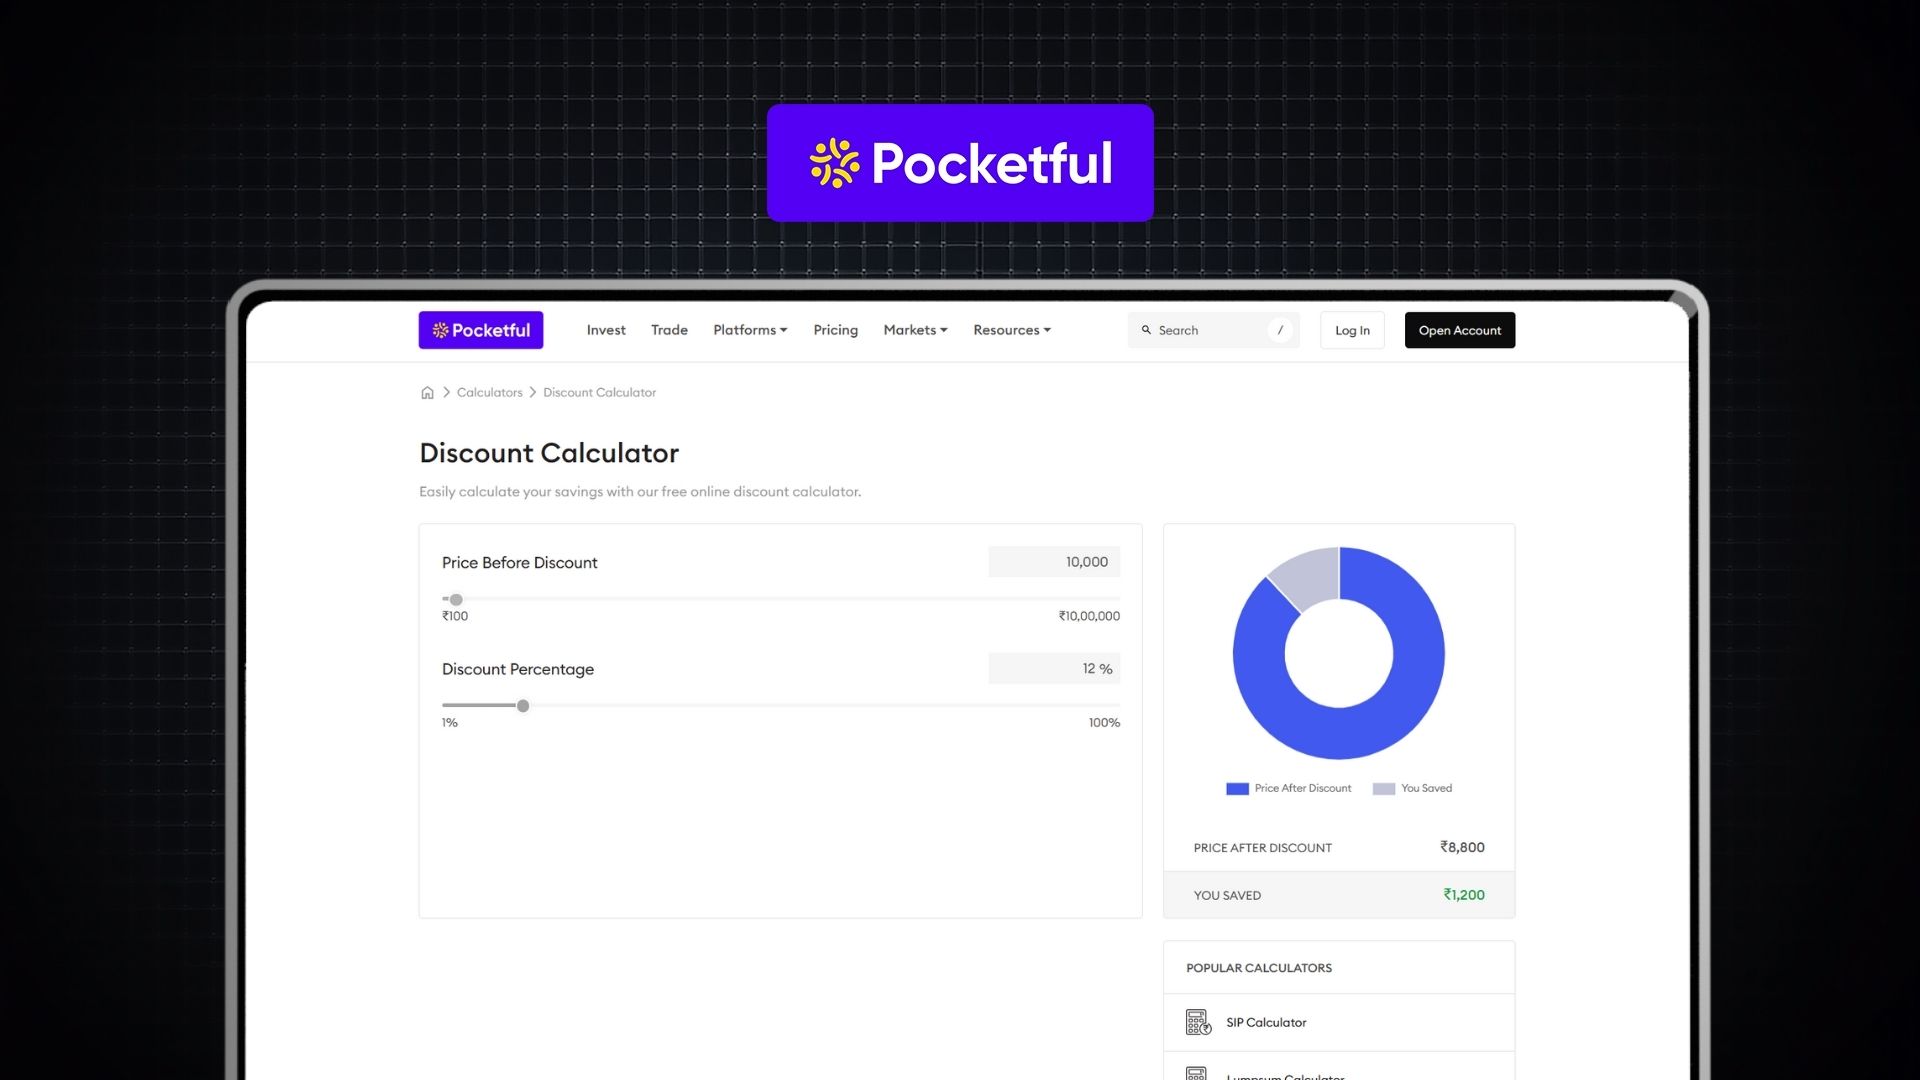Open the Calculators breadcrumb link

tap(489, 392)
